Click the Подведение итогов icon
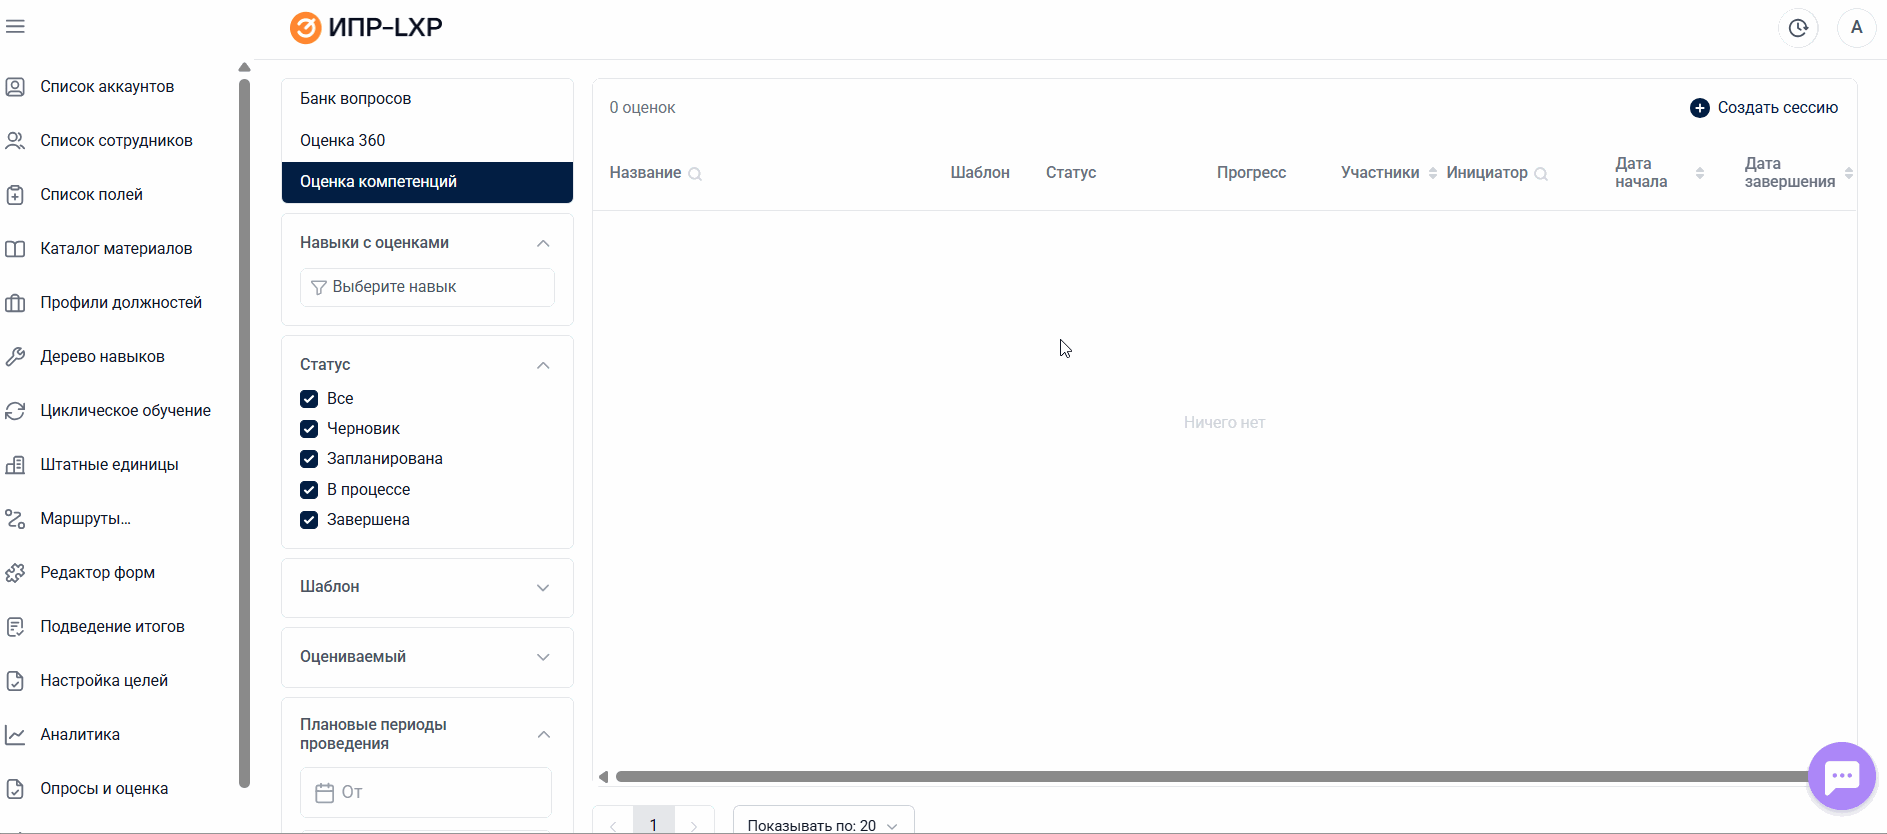The height and width of the screenshot is (834, 1887). click(15, 627)
